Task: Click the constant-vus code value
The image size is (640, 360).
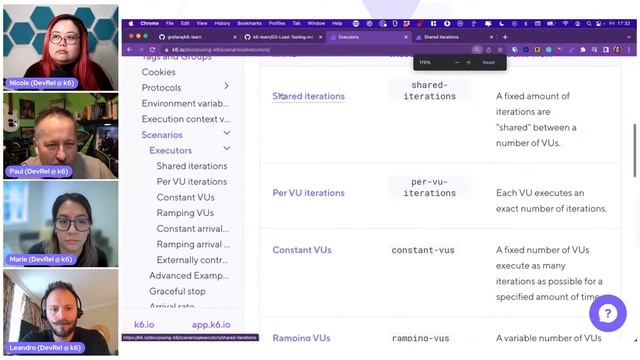Action: pos(423,250)
